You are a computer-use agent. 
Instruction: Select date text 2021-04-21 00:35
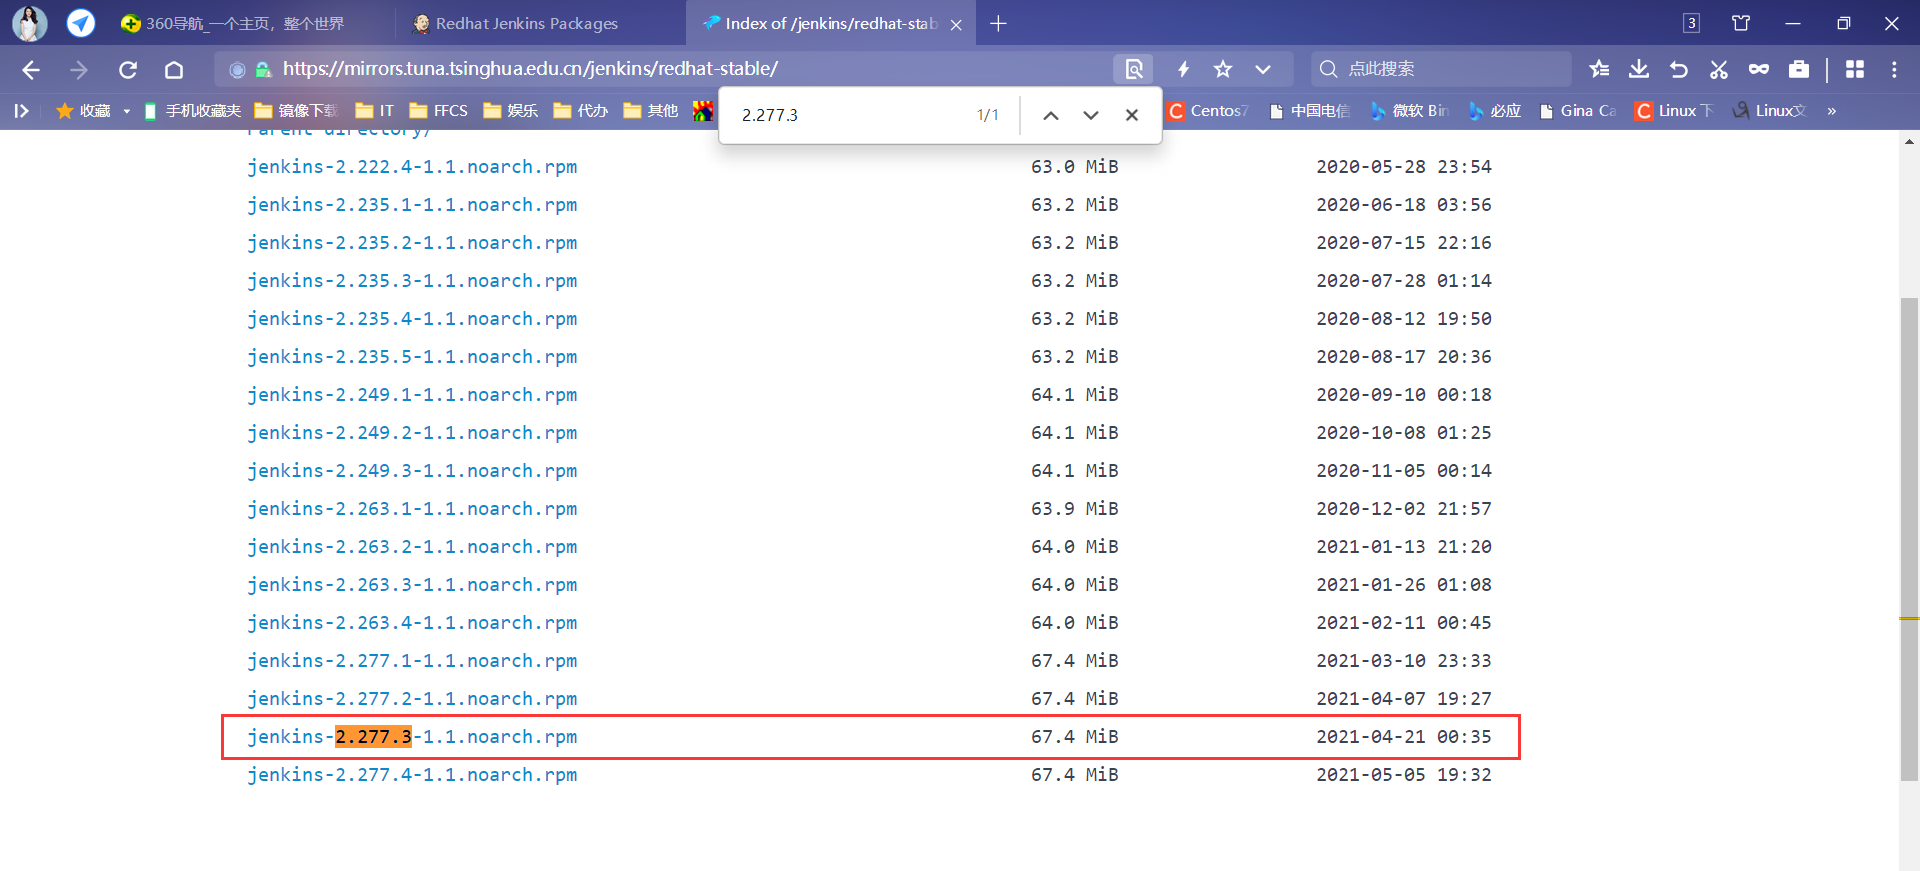[1403, 737]
